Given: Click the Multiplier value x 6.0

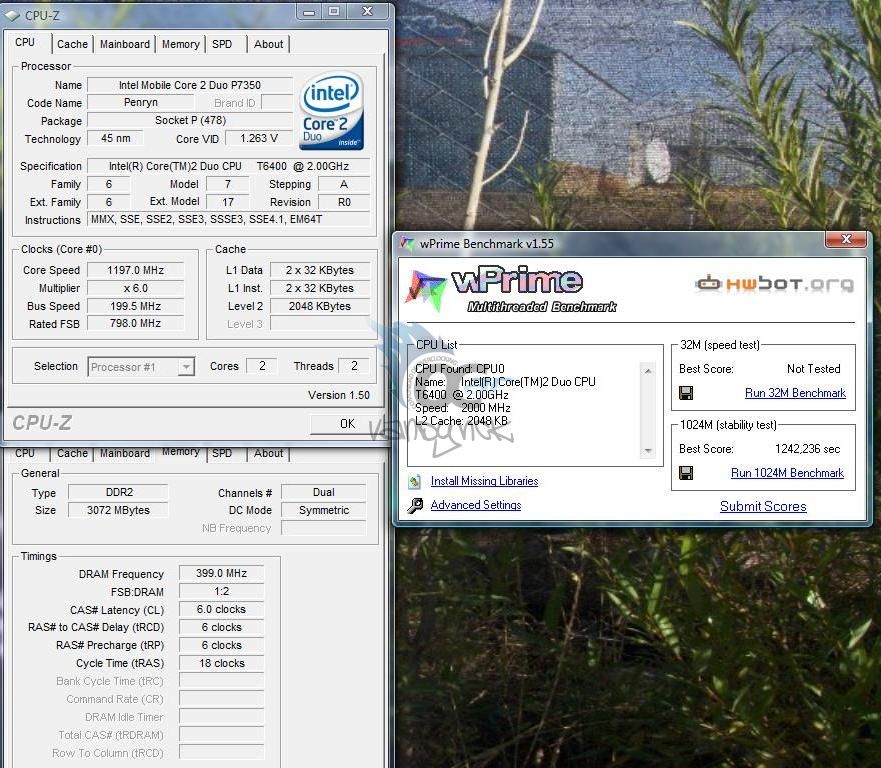Looking at the screenshot, I should tap(135, 288).
